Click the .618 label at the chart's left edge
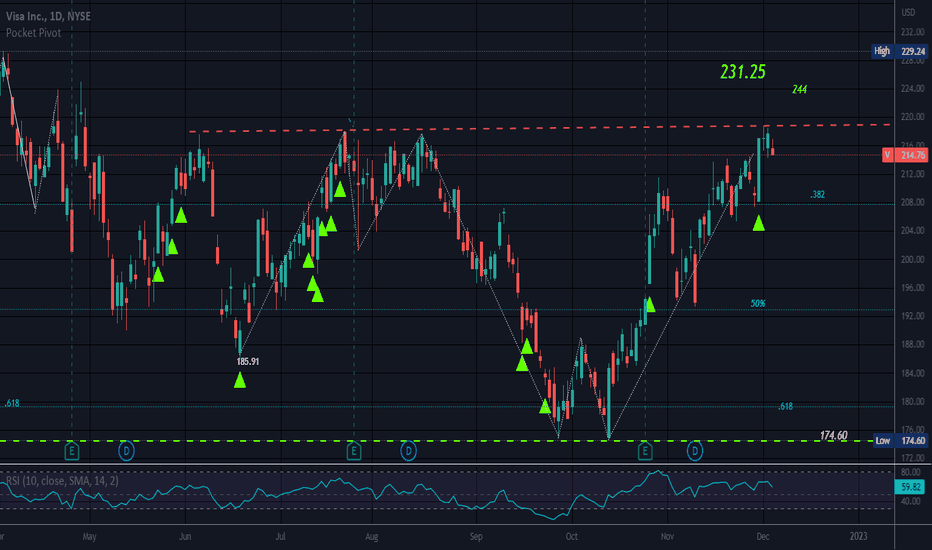932x550 pixels. coord(12,403)
